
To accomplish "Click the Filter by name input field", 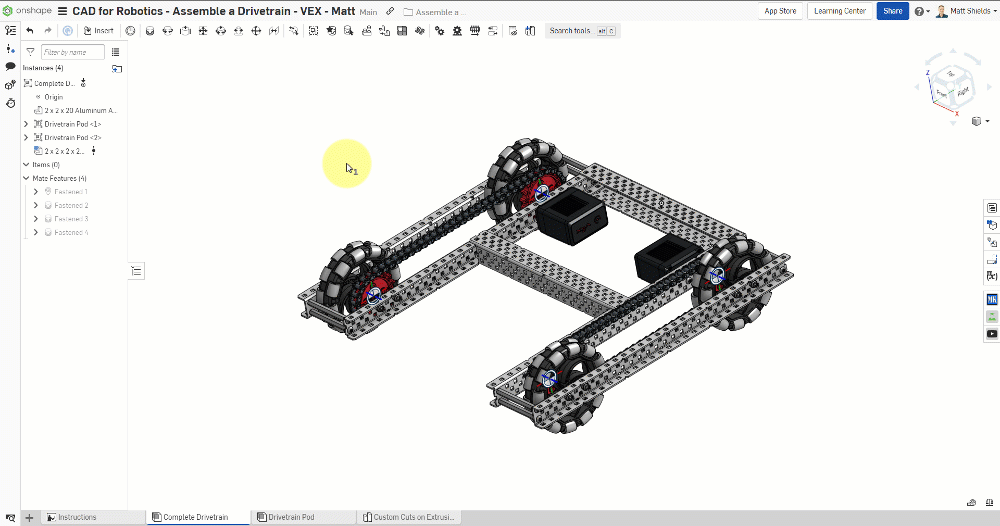I will (x=72, y=52).
